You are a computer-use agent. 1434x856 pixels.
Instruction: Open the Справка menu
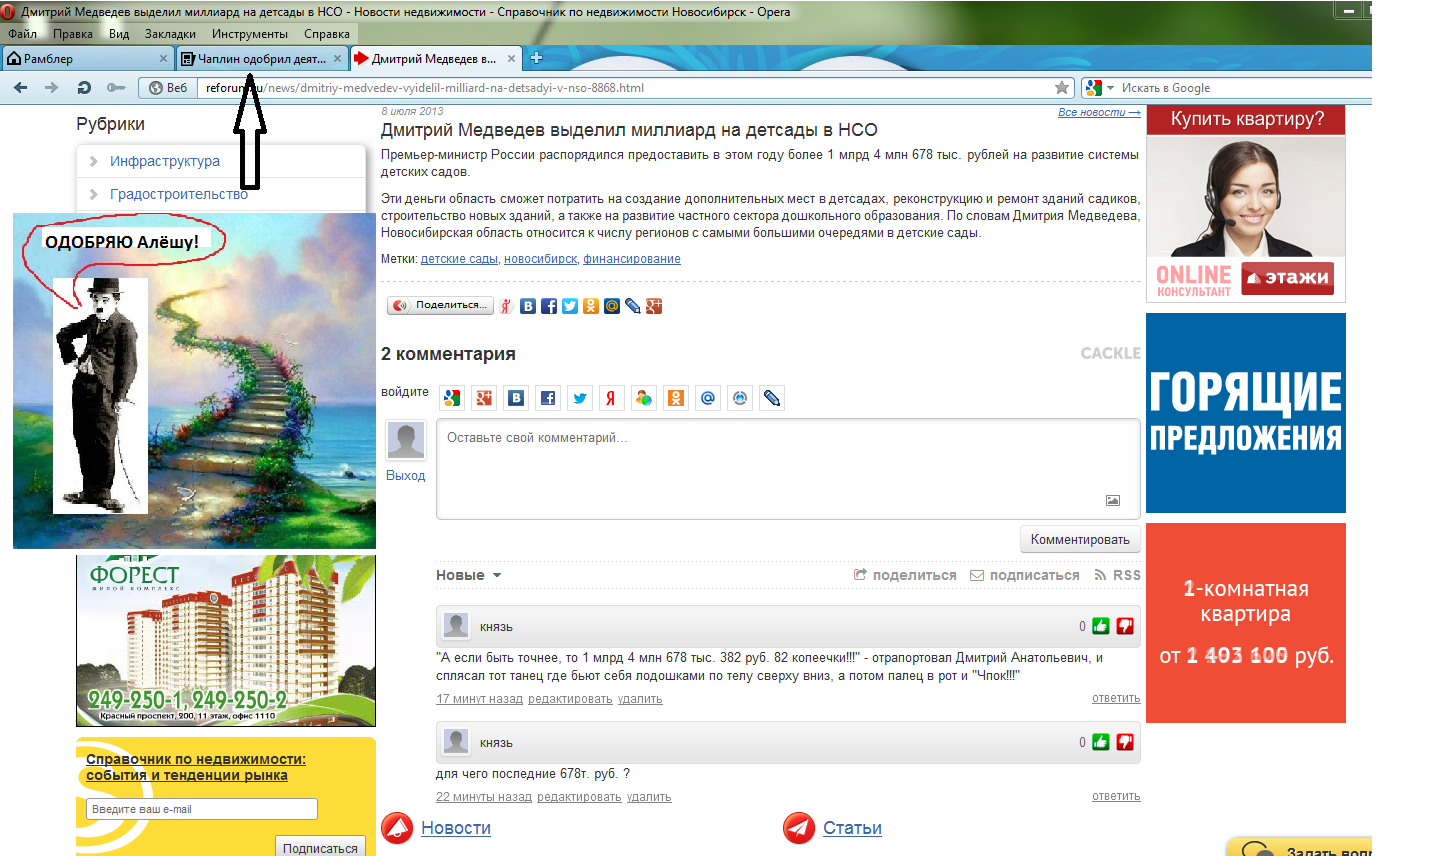327,34
